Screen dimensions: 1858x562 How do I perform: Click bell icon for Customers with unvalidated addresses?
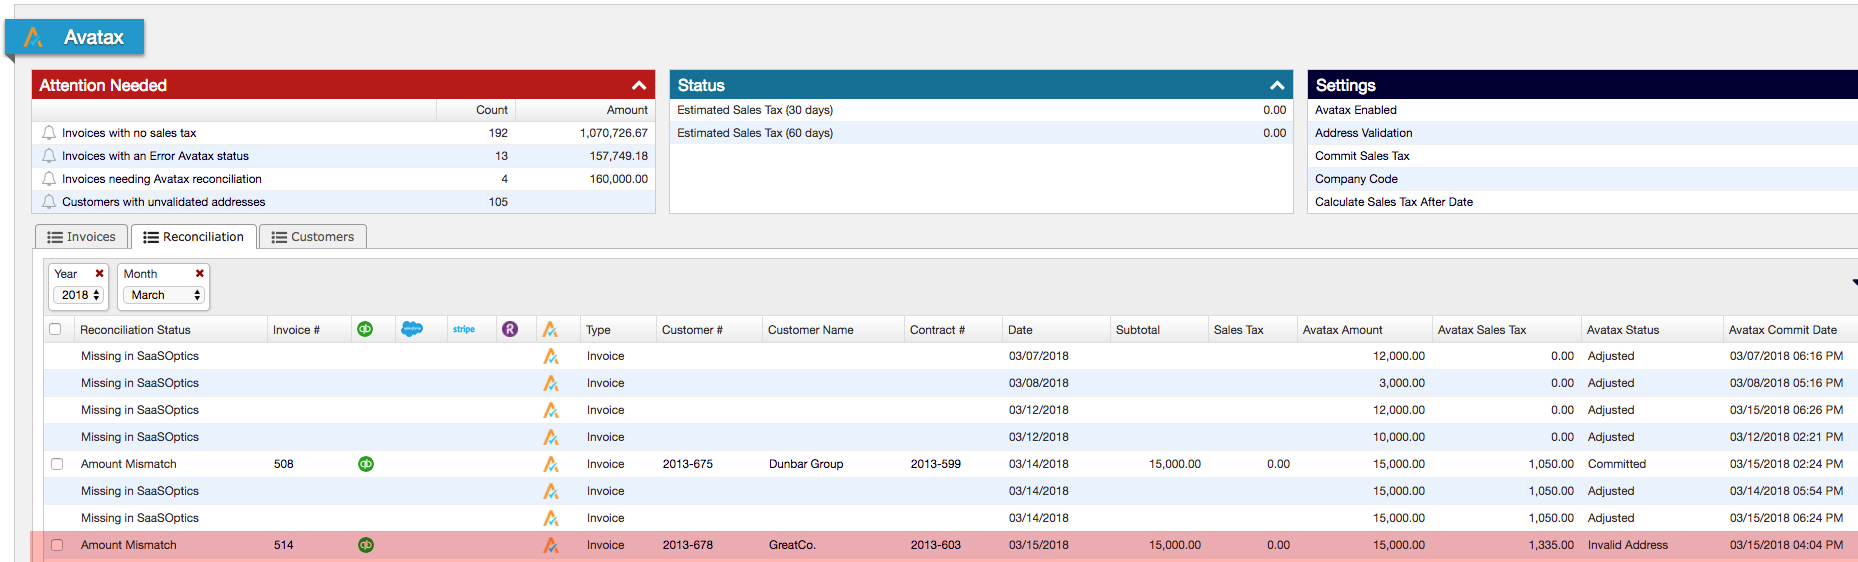(x=49, y=202)
